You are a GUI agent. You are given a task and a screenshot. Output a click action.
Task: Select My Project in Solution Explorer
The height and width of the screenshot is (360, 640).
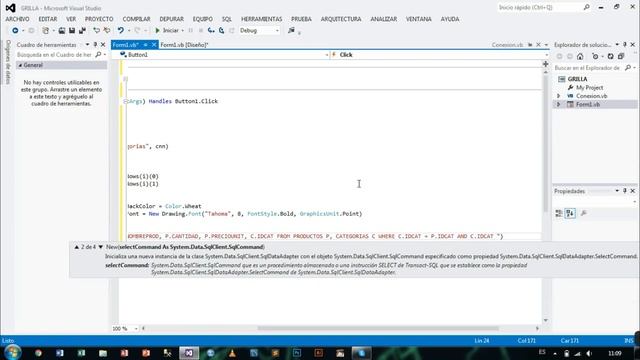[x=589, y=88]
